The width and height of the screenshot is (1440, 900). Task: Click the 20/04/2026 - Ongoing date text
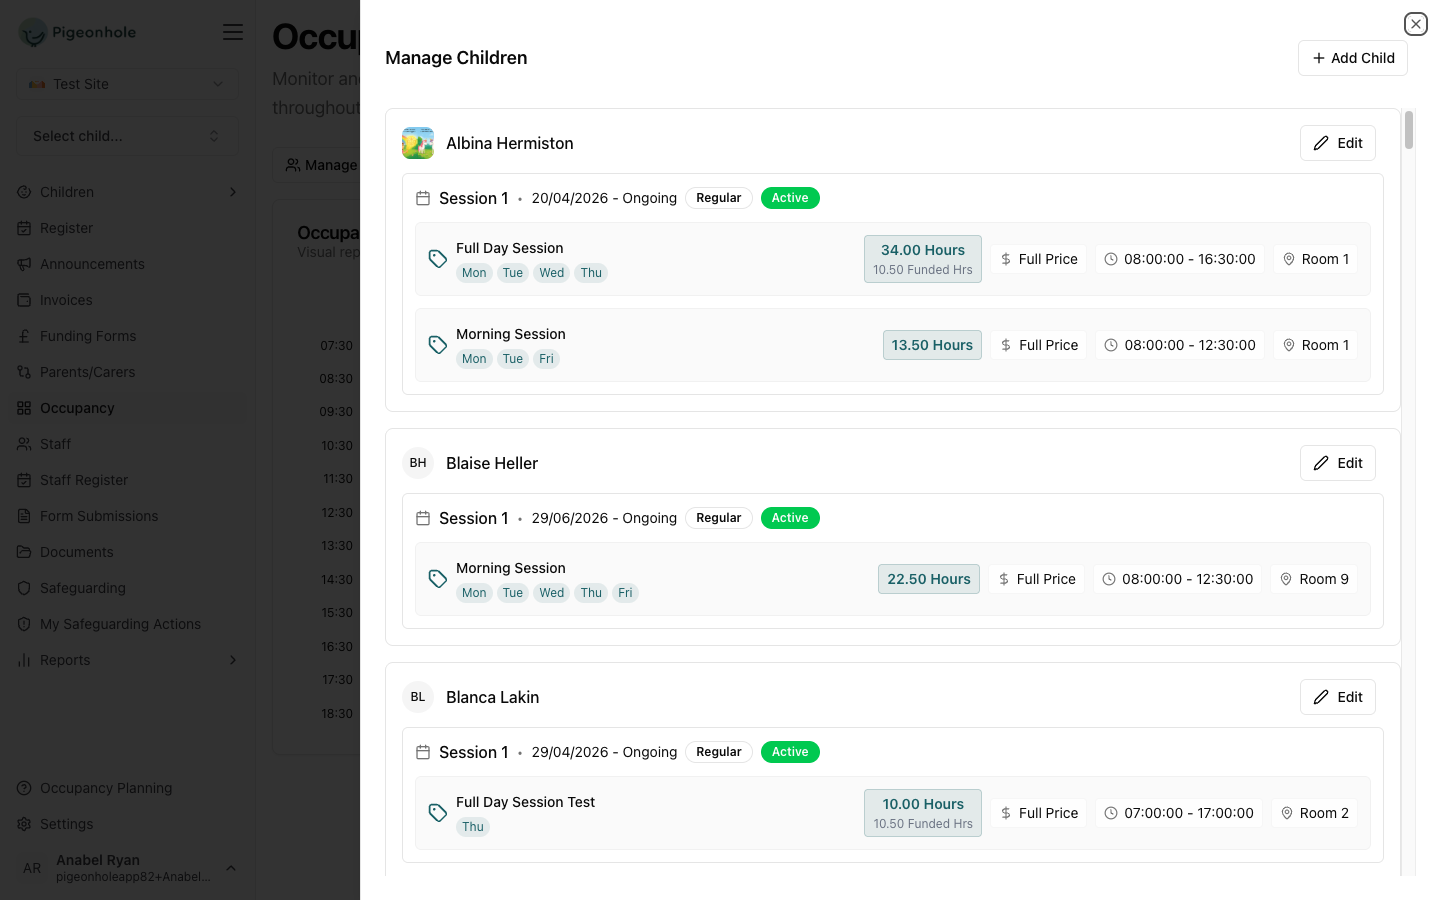[x=604, y=198]
